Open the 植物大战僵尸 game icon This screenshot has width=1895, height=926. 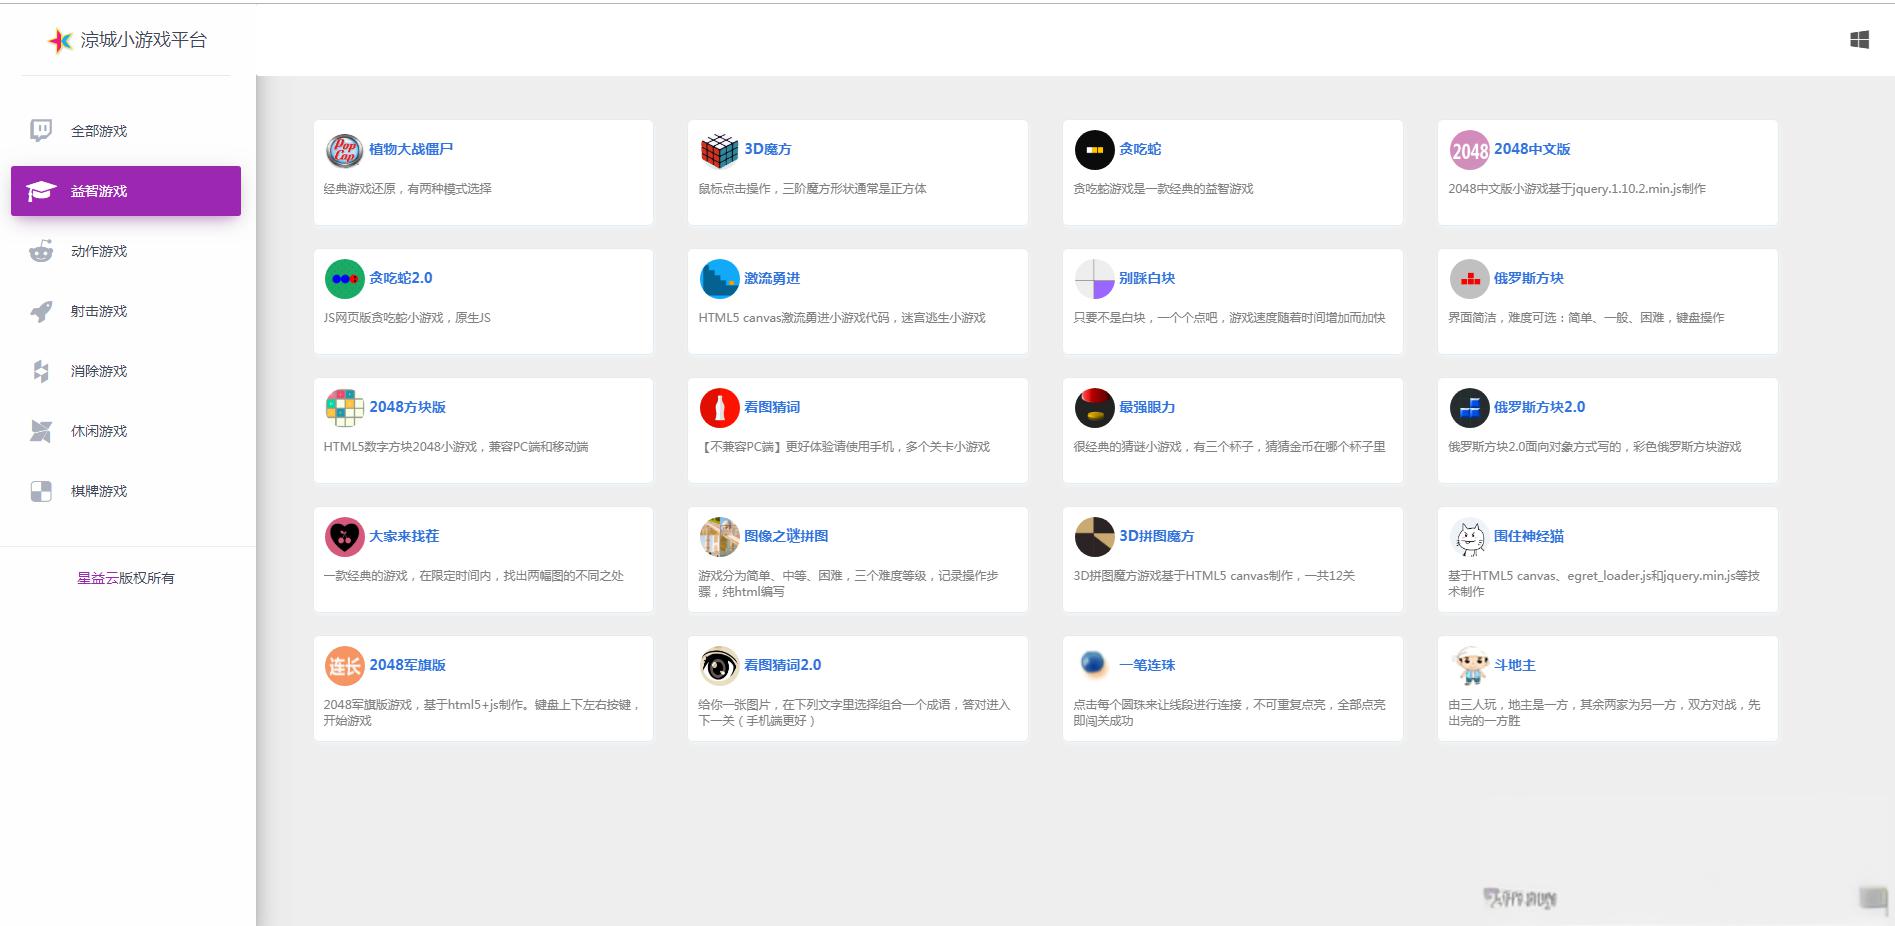344,150
